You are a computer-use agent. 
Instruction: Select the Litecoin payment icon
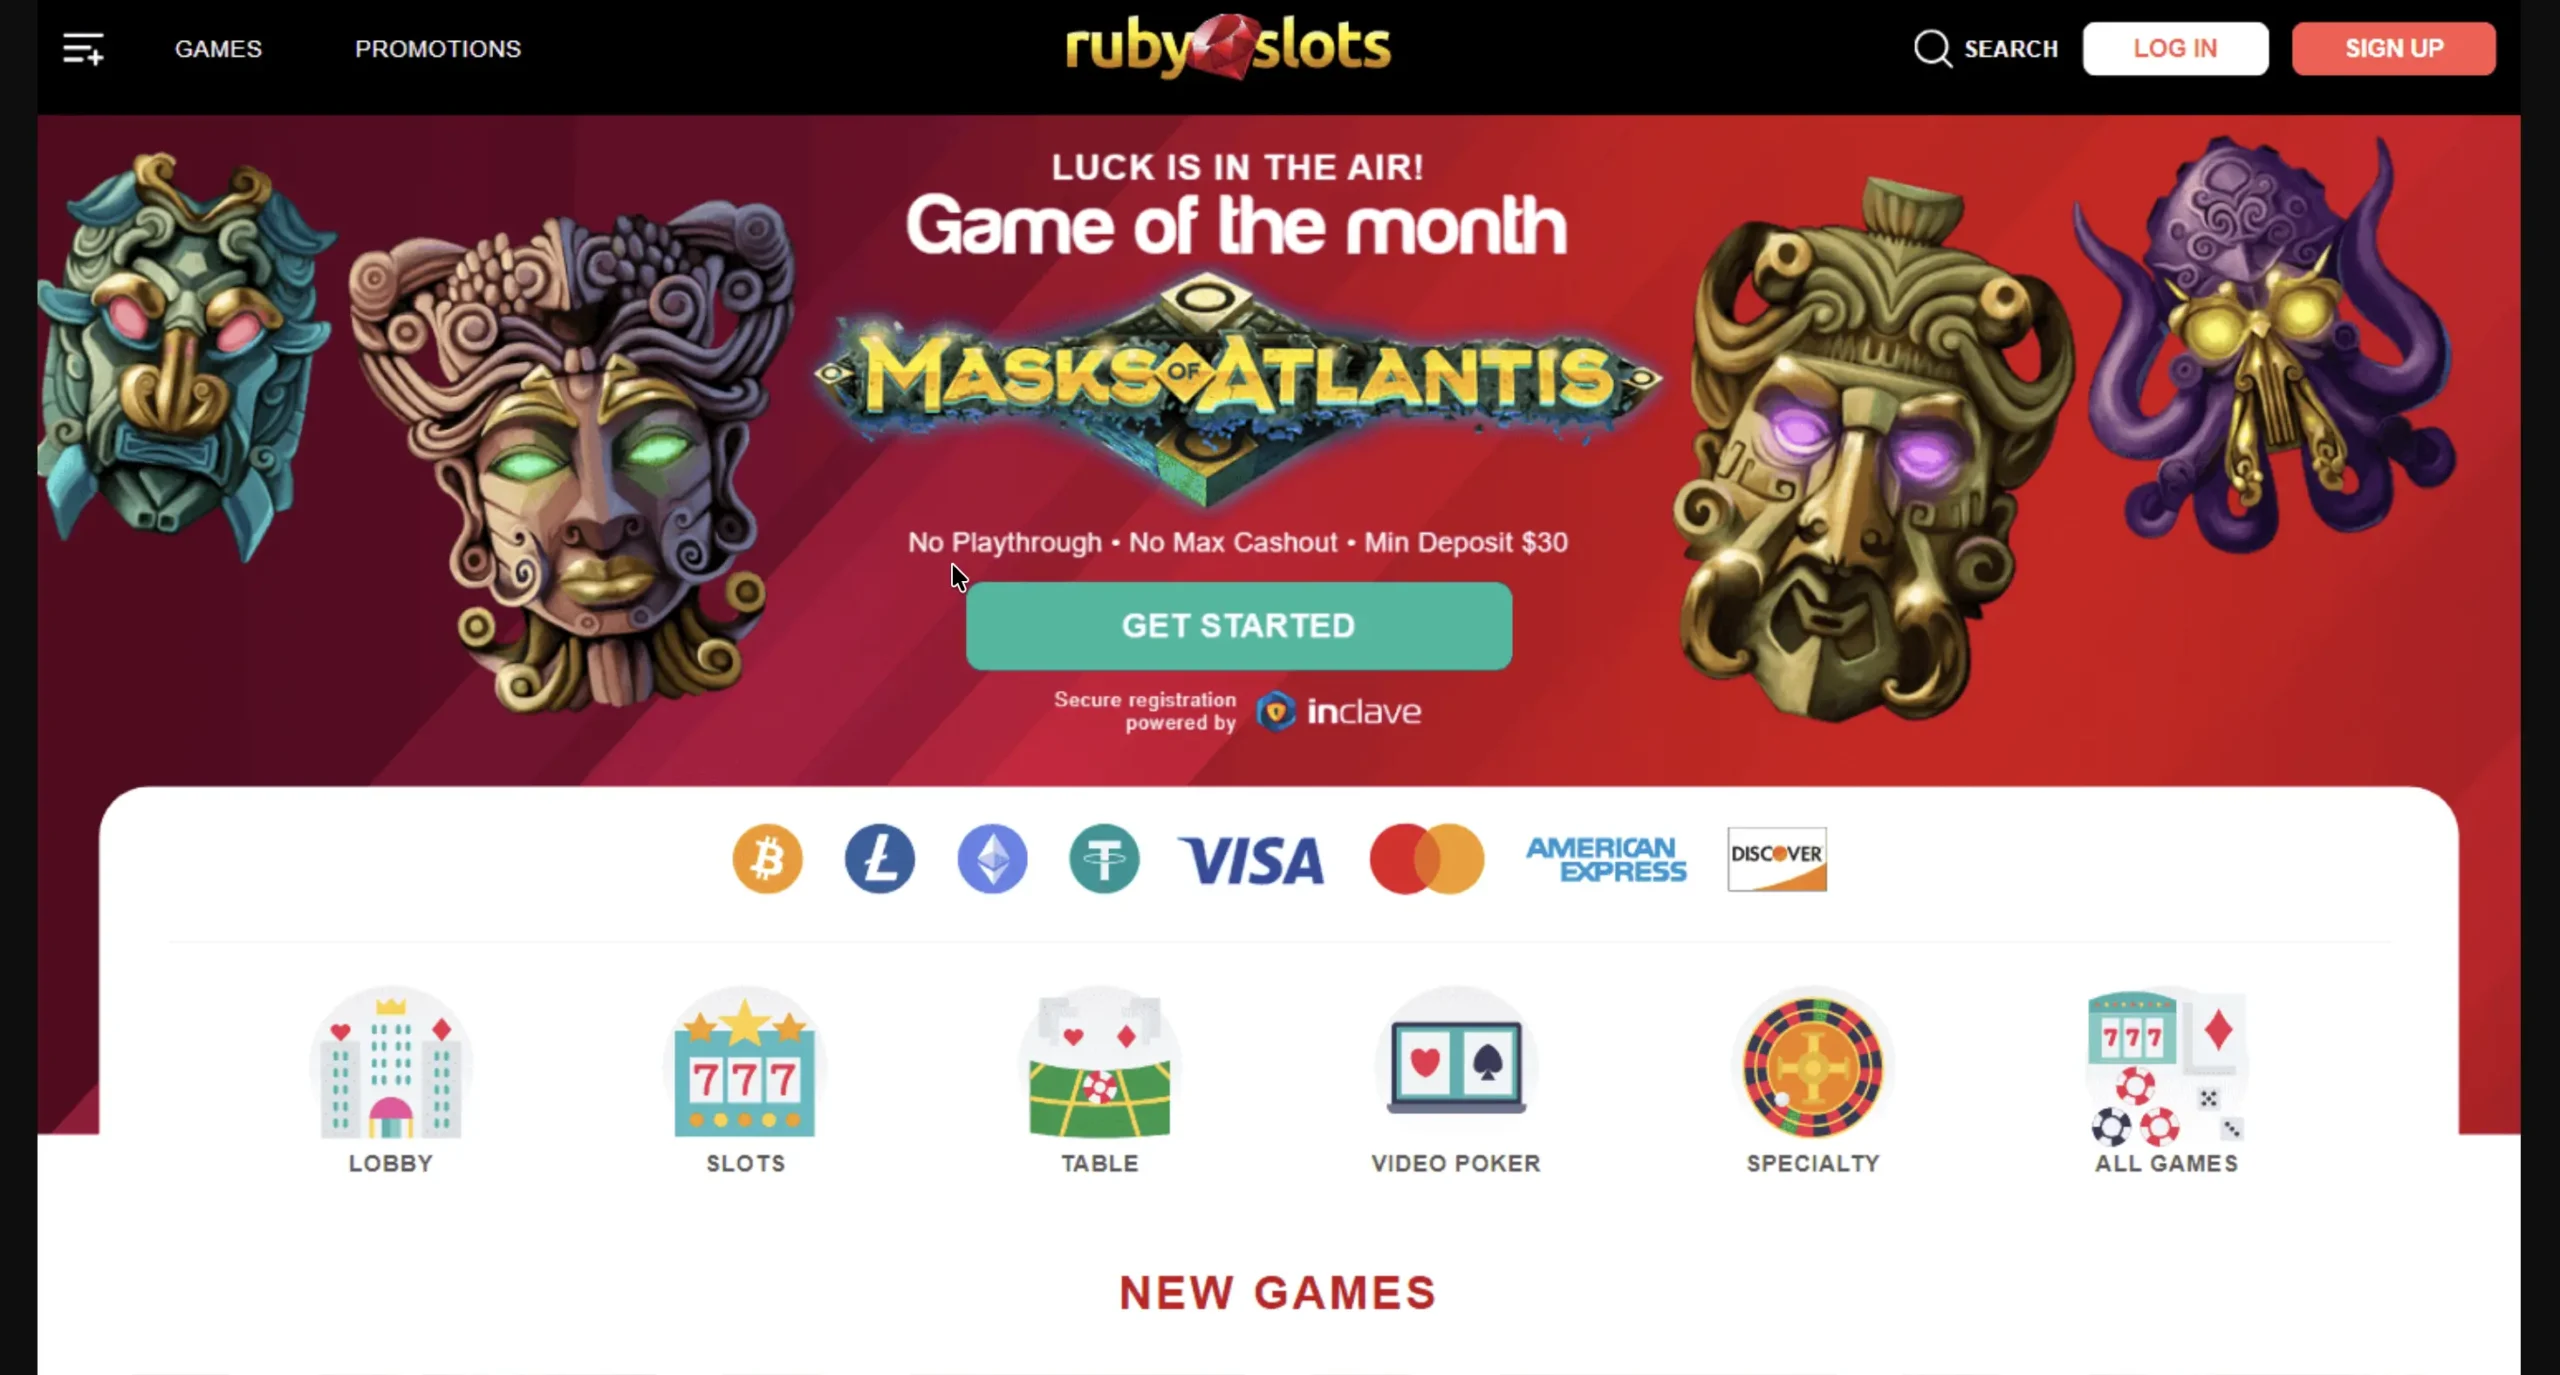pyautogui.click(x=880, y=858)
